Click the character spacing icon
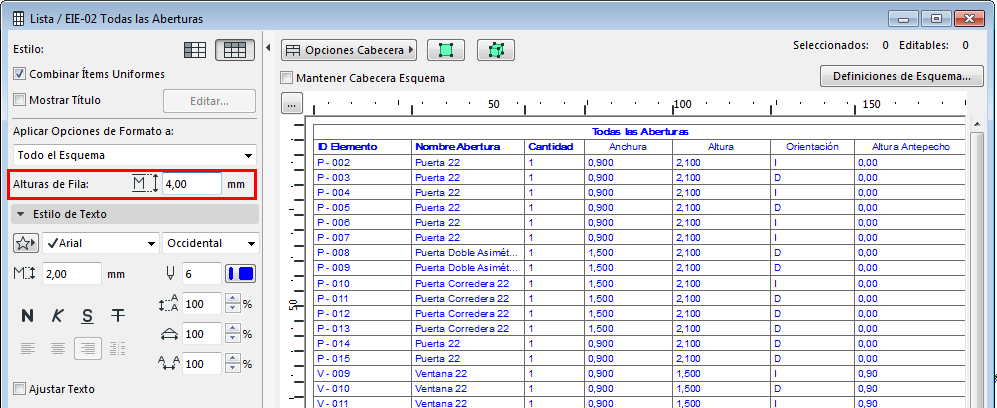This screenshot has width=997, height=408. tap(168, 364)
